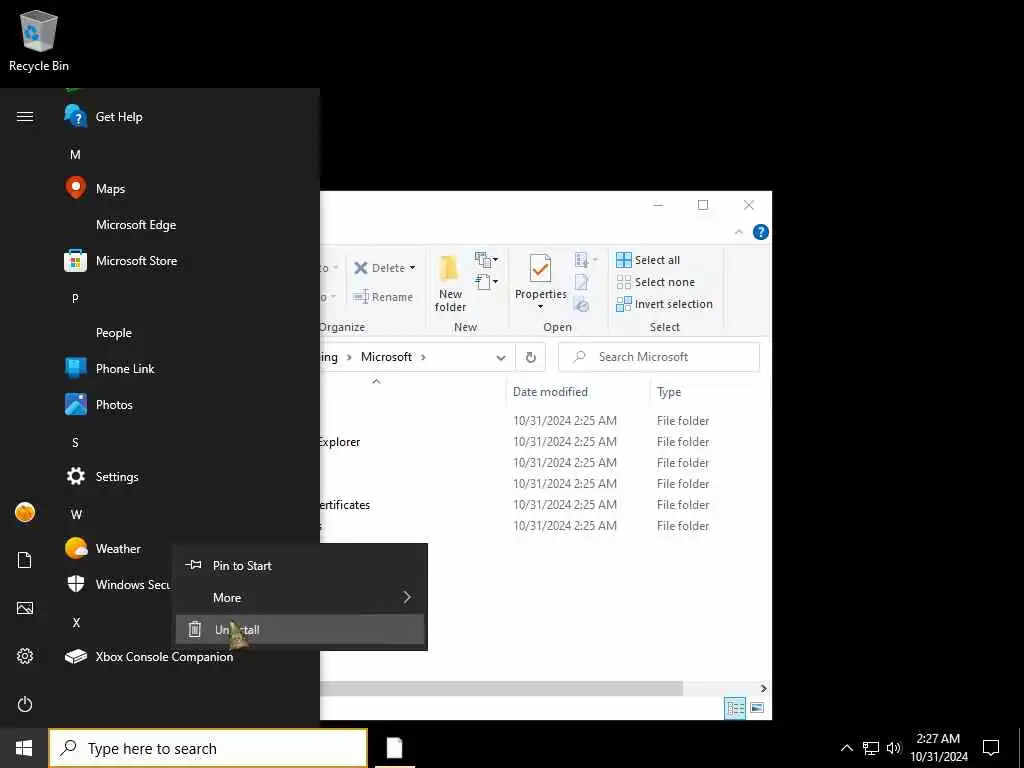Click Select none
The width and height of the screenshot is (1024, 768).
tap(656, 282)
